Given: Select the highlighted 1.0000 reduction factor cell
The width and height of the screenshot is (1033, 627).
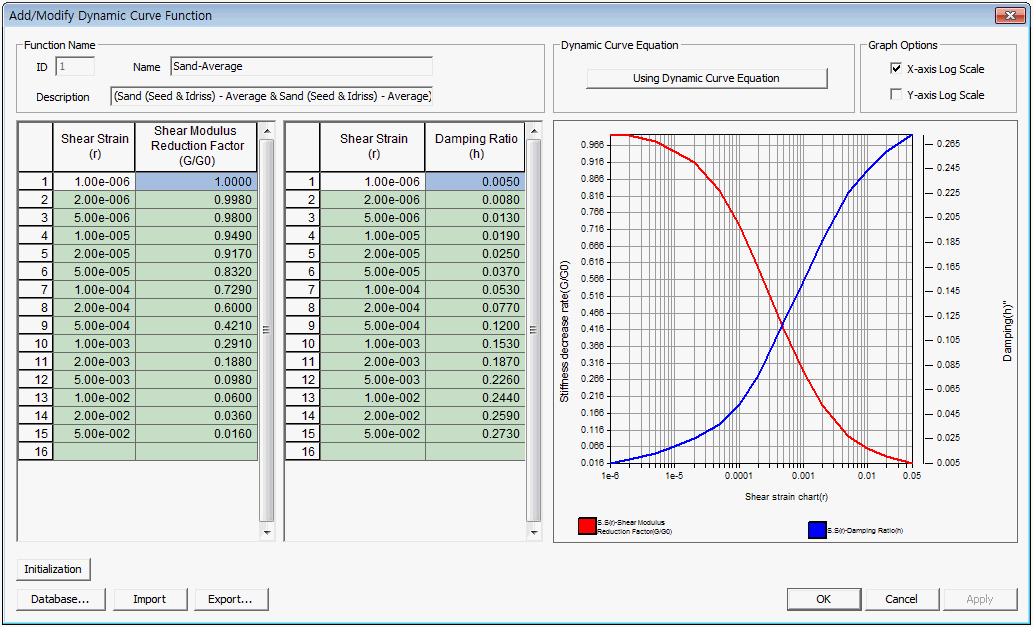Looking at the screenshot, I should (x=196, y=181).
